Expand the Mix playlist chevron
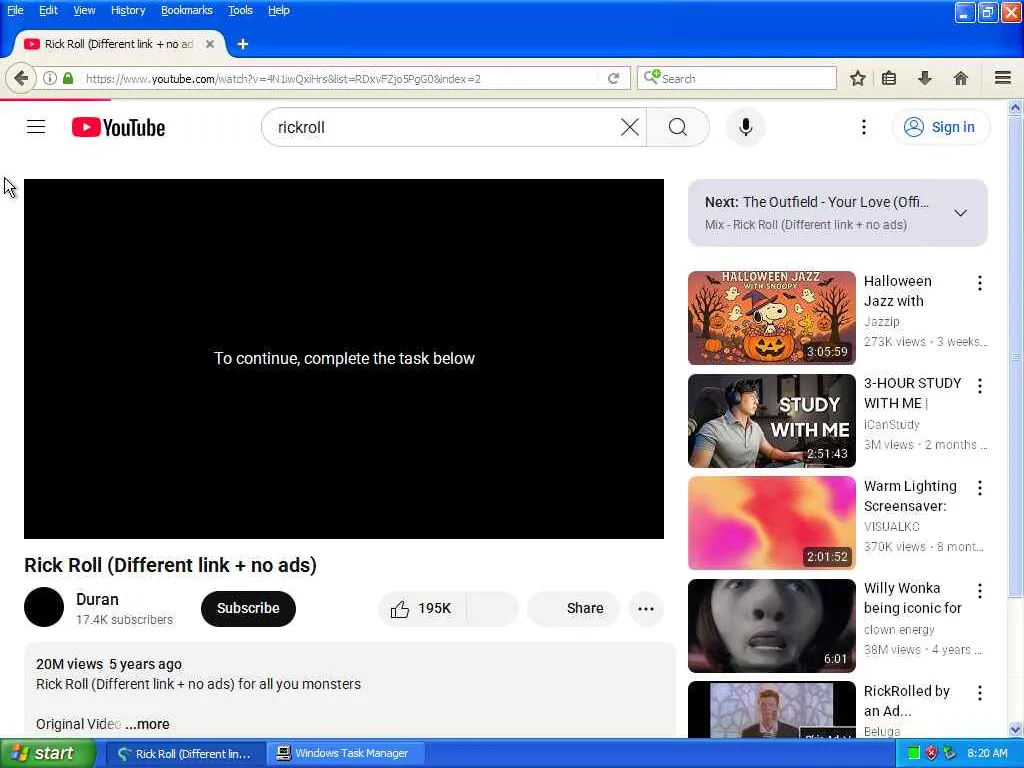The image size is (1024, 768). coord(960,213)
